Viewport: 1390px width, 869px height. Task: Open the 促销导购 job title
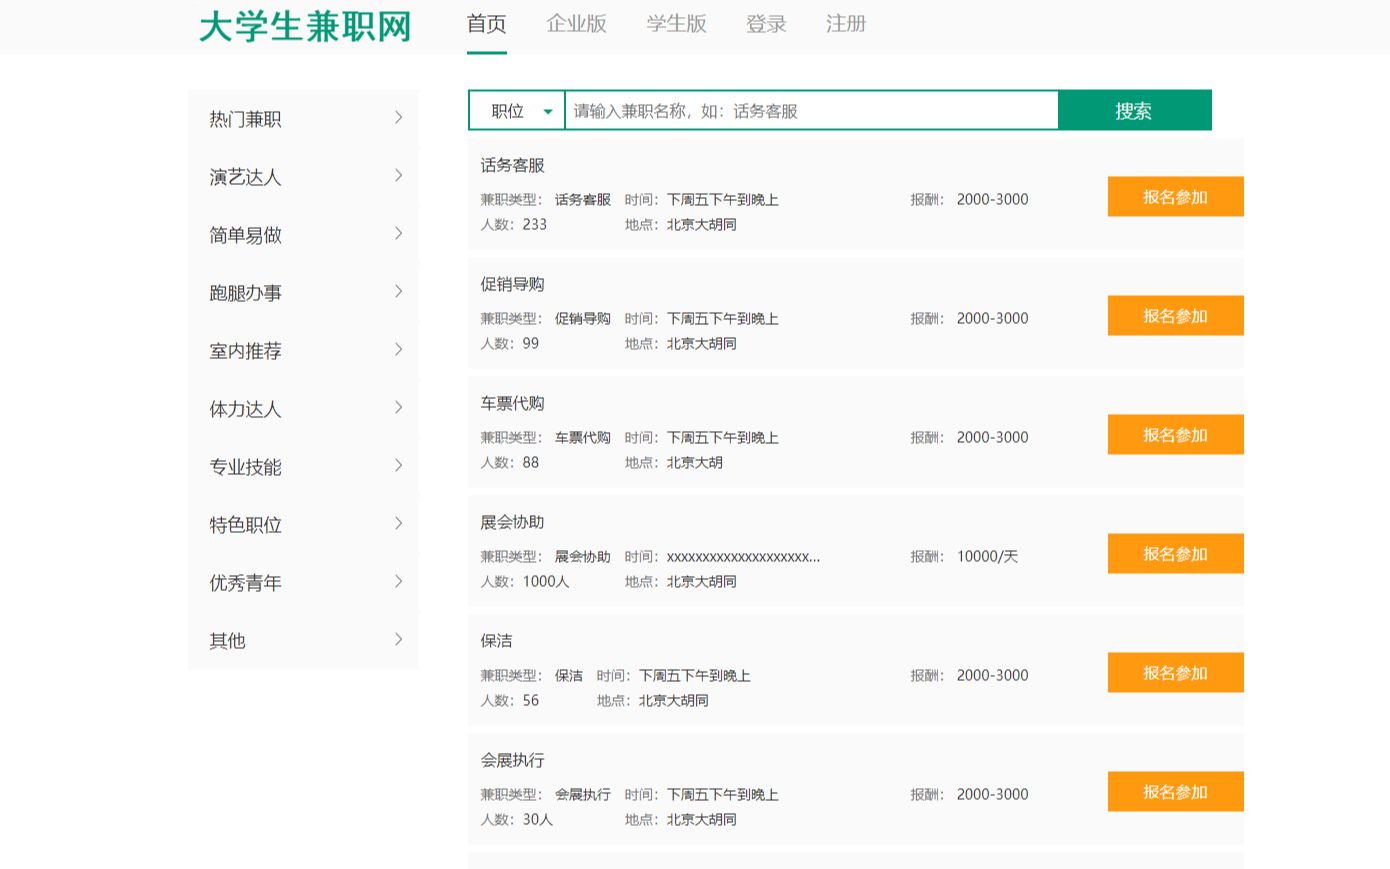point(512,284)
